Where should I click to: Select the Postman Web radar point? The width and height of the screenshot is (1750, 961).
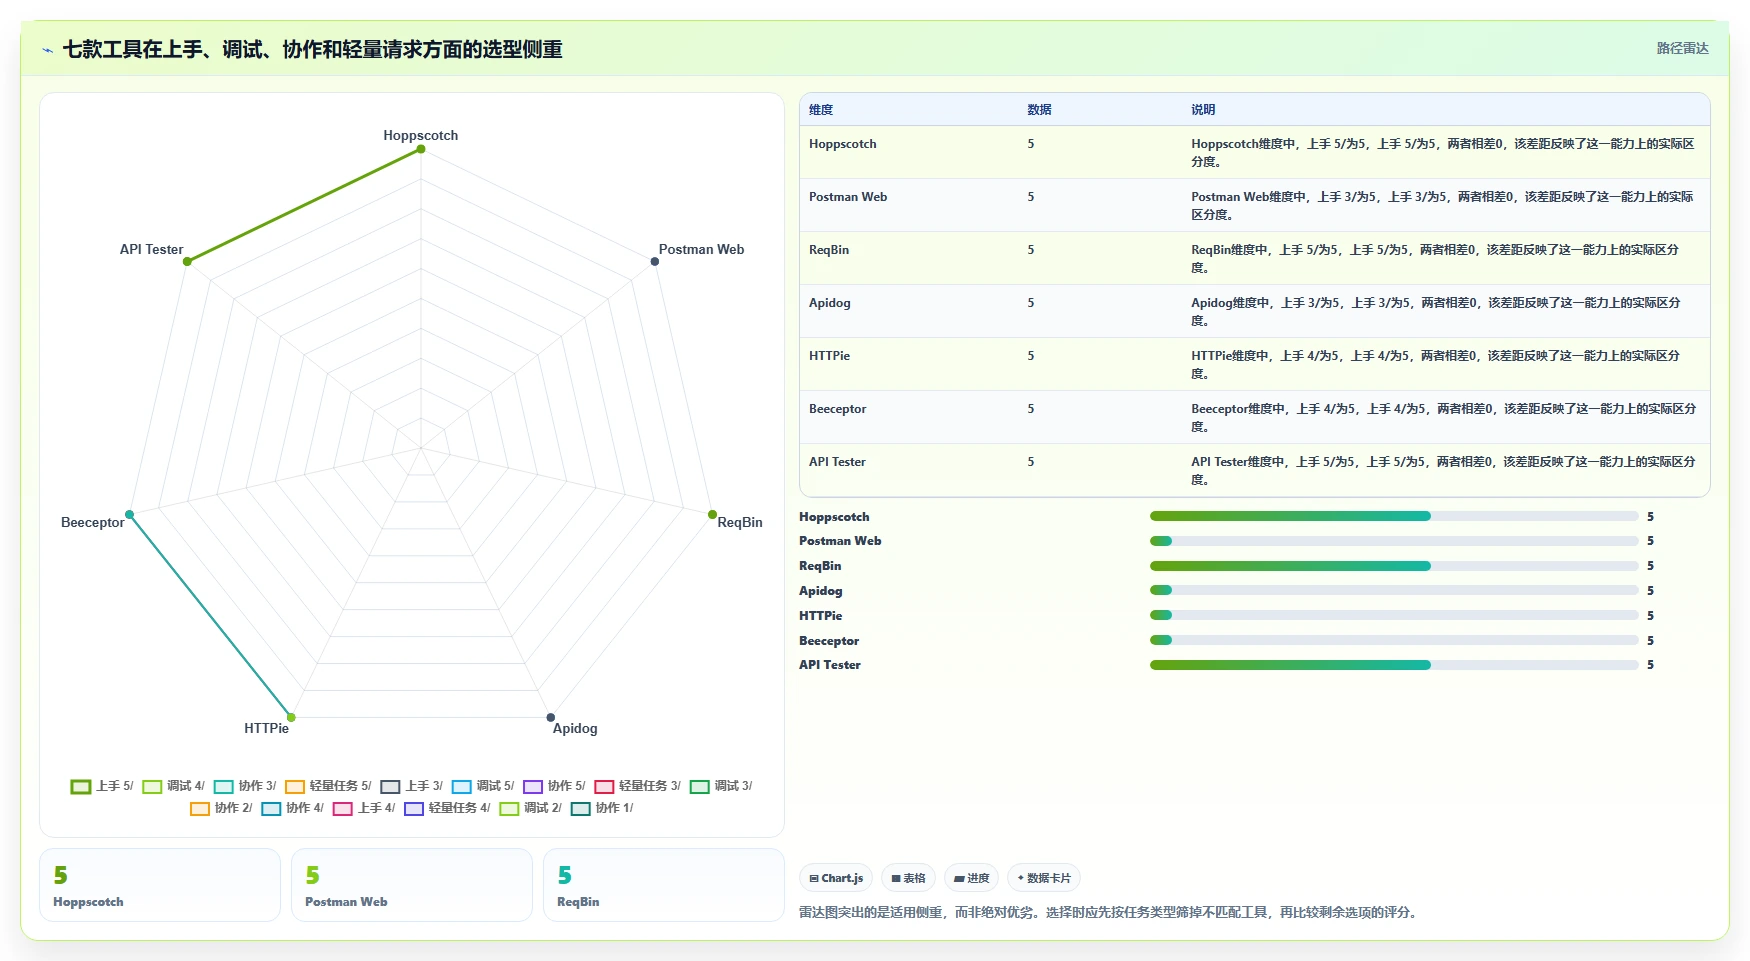pos(655,262)
